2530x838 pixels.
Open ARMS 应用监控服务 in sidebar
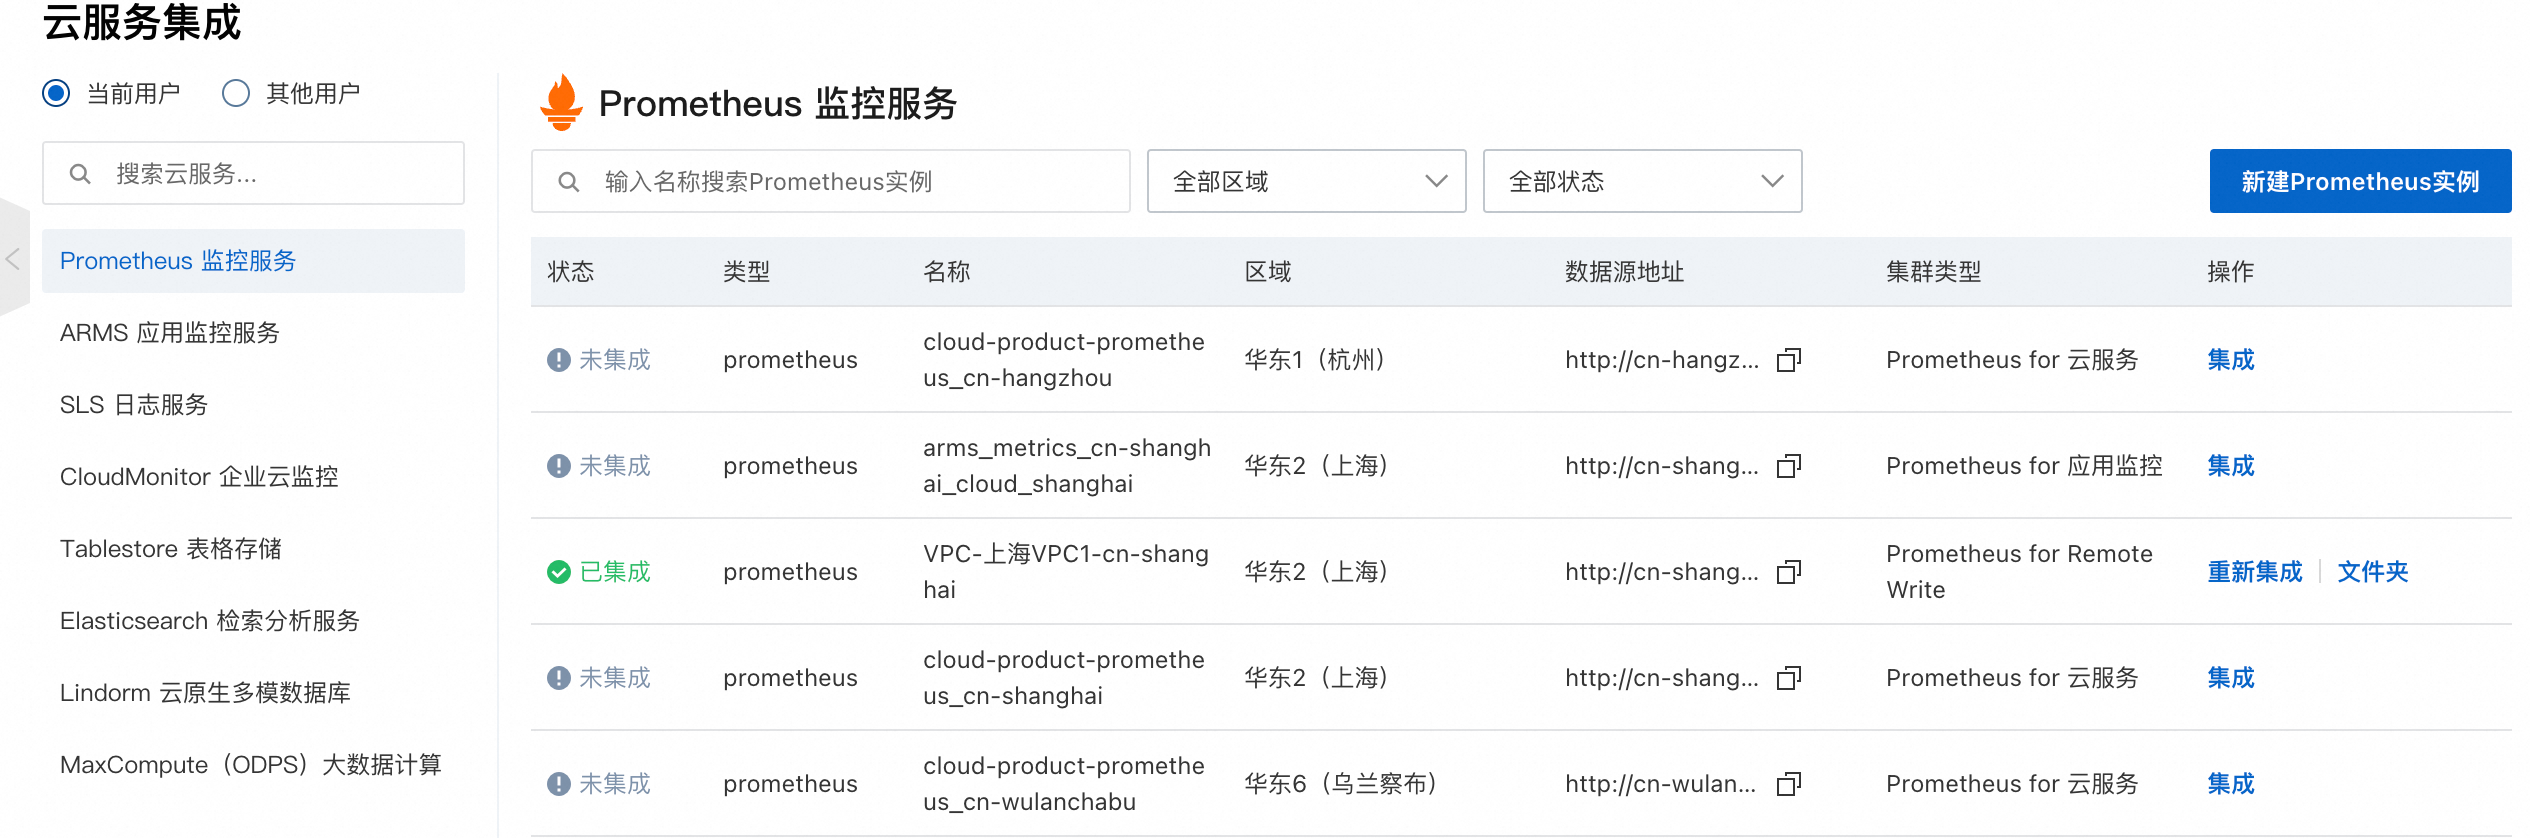point(170,333)
